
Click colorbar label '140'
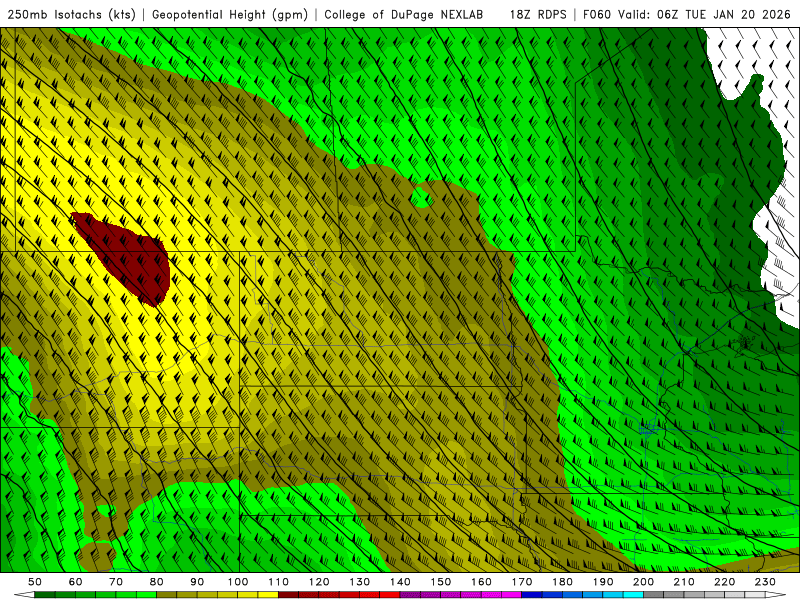click(x=400, y=582)
